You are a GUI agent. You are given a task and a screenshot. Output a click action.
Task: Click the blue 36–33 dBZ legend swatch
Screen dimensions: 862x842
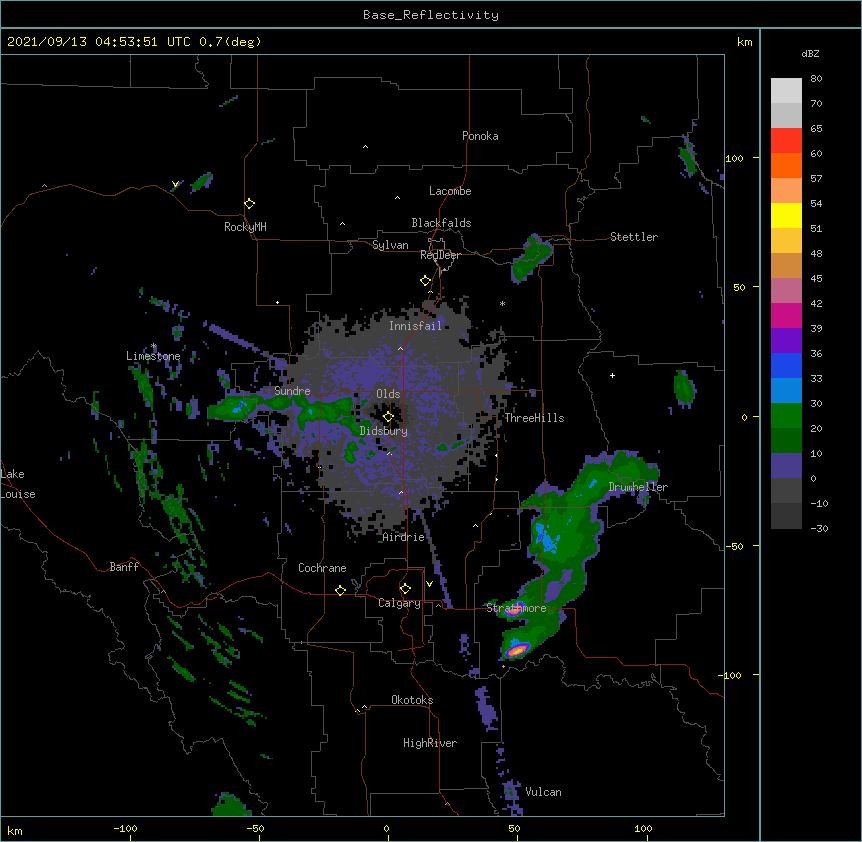tap(786, 365)
